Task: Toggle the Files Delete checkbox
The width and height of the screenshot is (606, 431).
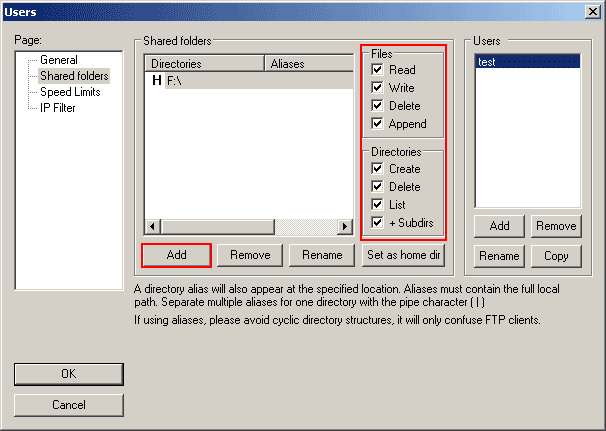Action: coord(377,106)
